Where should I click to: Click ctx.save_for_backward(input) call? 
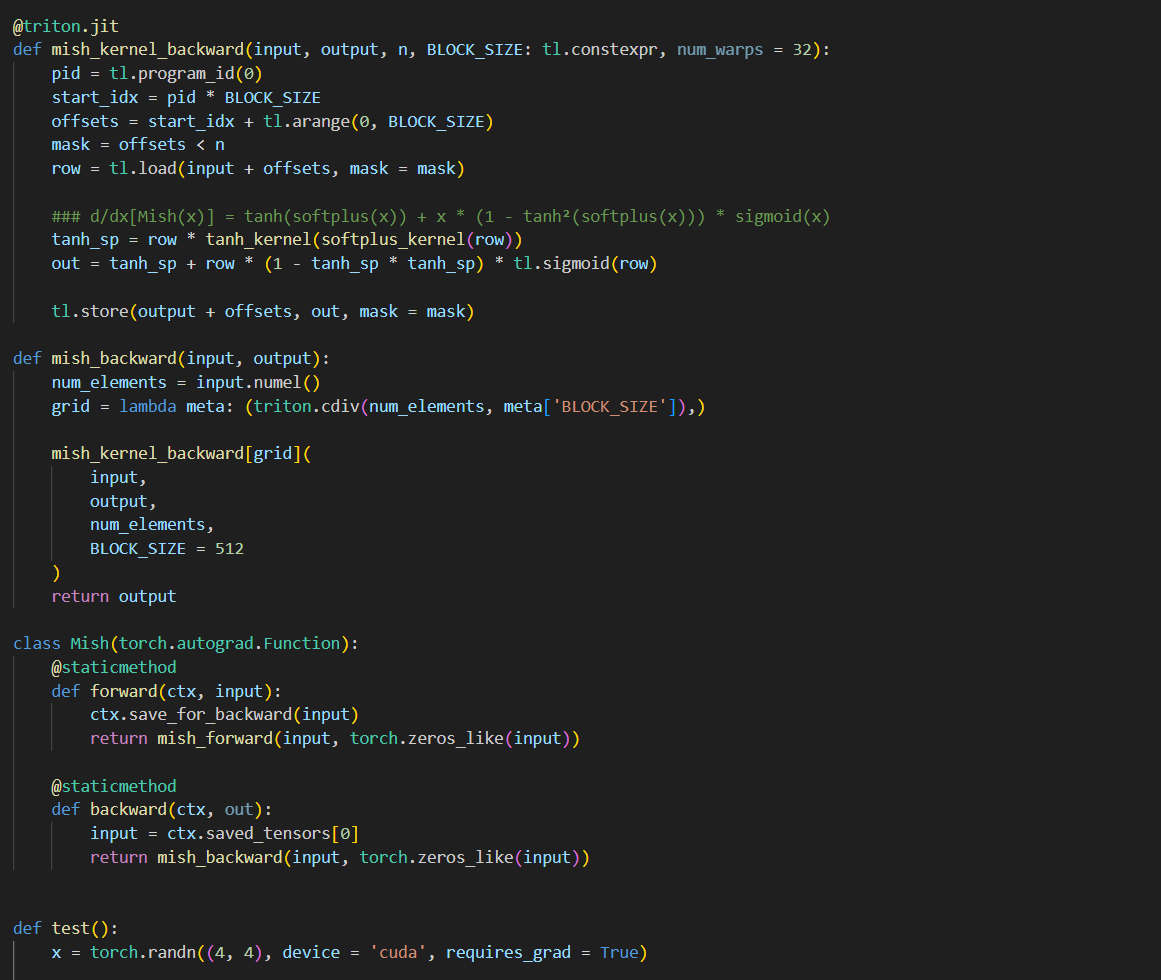tap(224, 714)
